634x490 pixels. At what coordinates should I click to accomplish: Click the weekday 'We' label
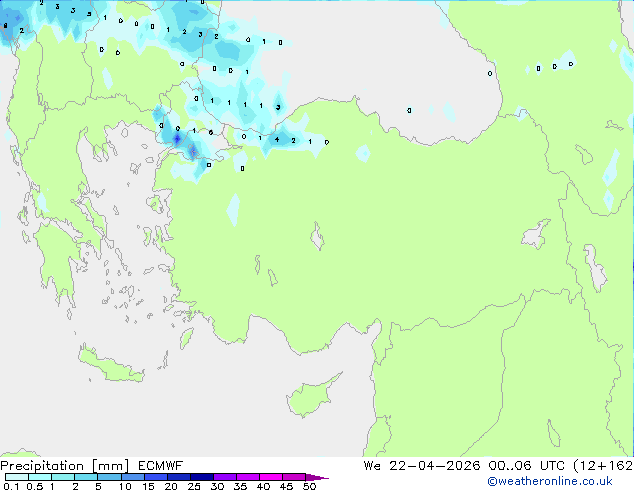click(x=372, y=466)
